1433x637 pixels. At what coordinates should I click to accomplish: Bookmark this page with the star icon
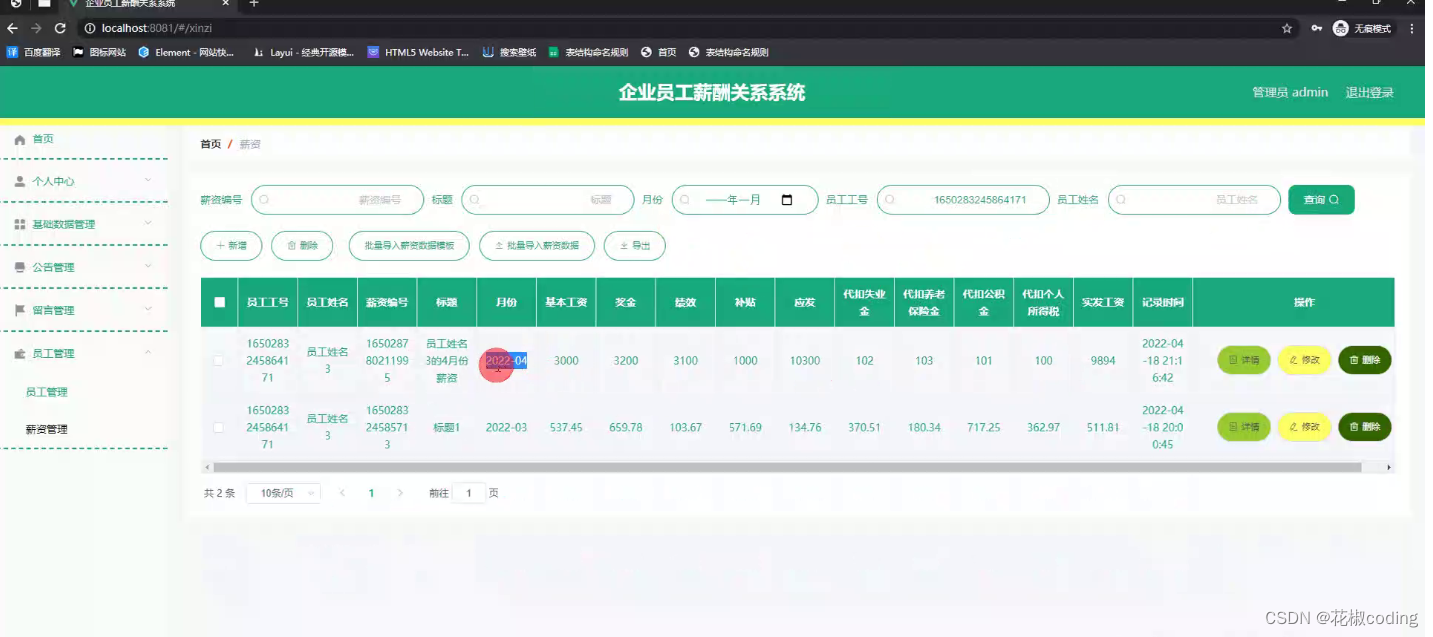(1287, 29)
